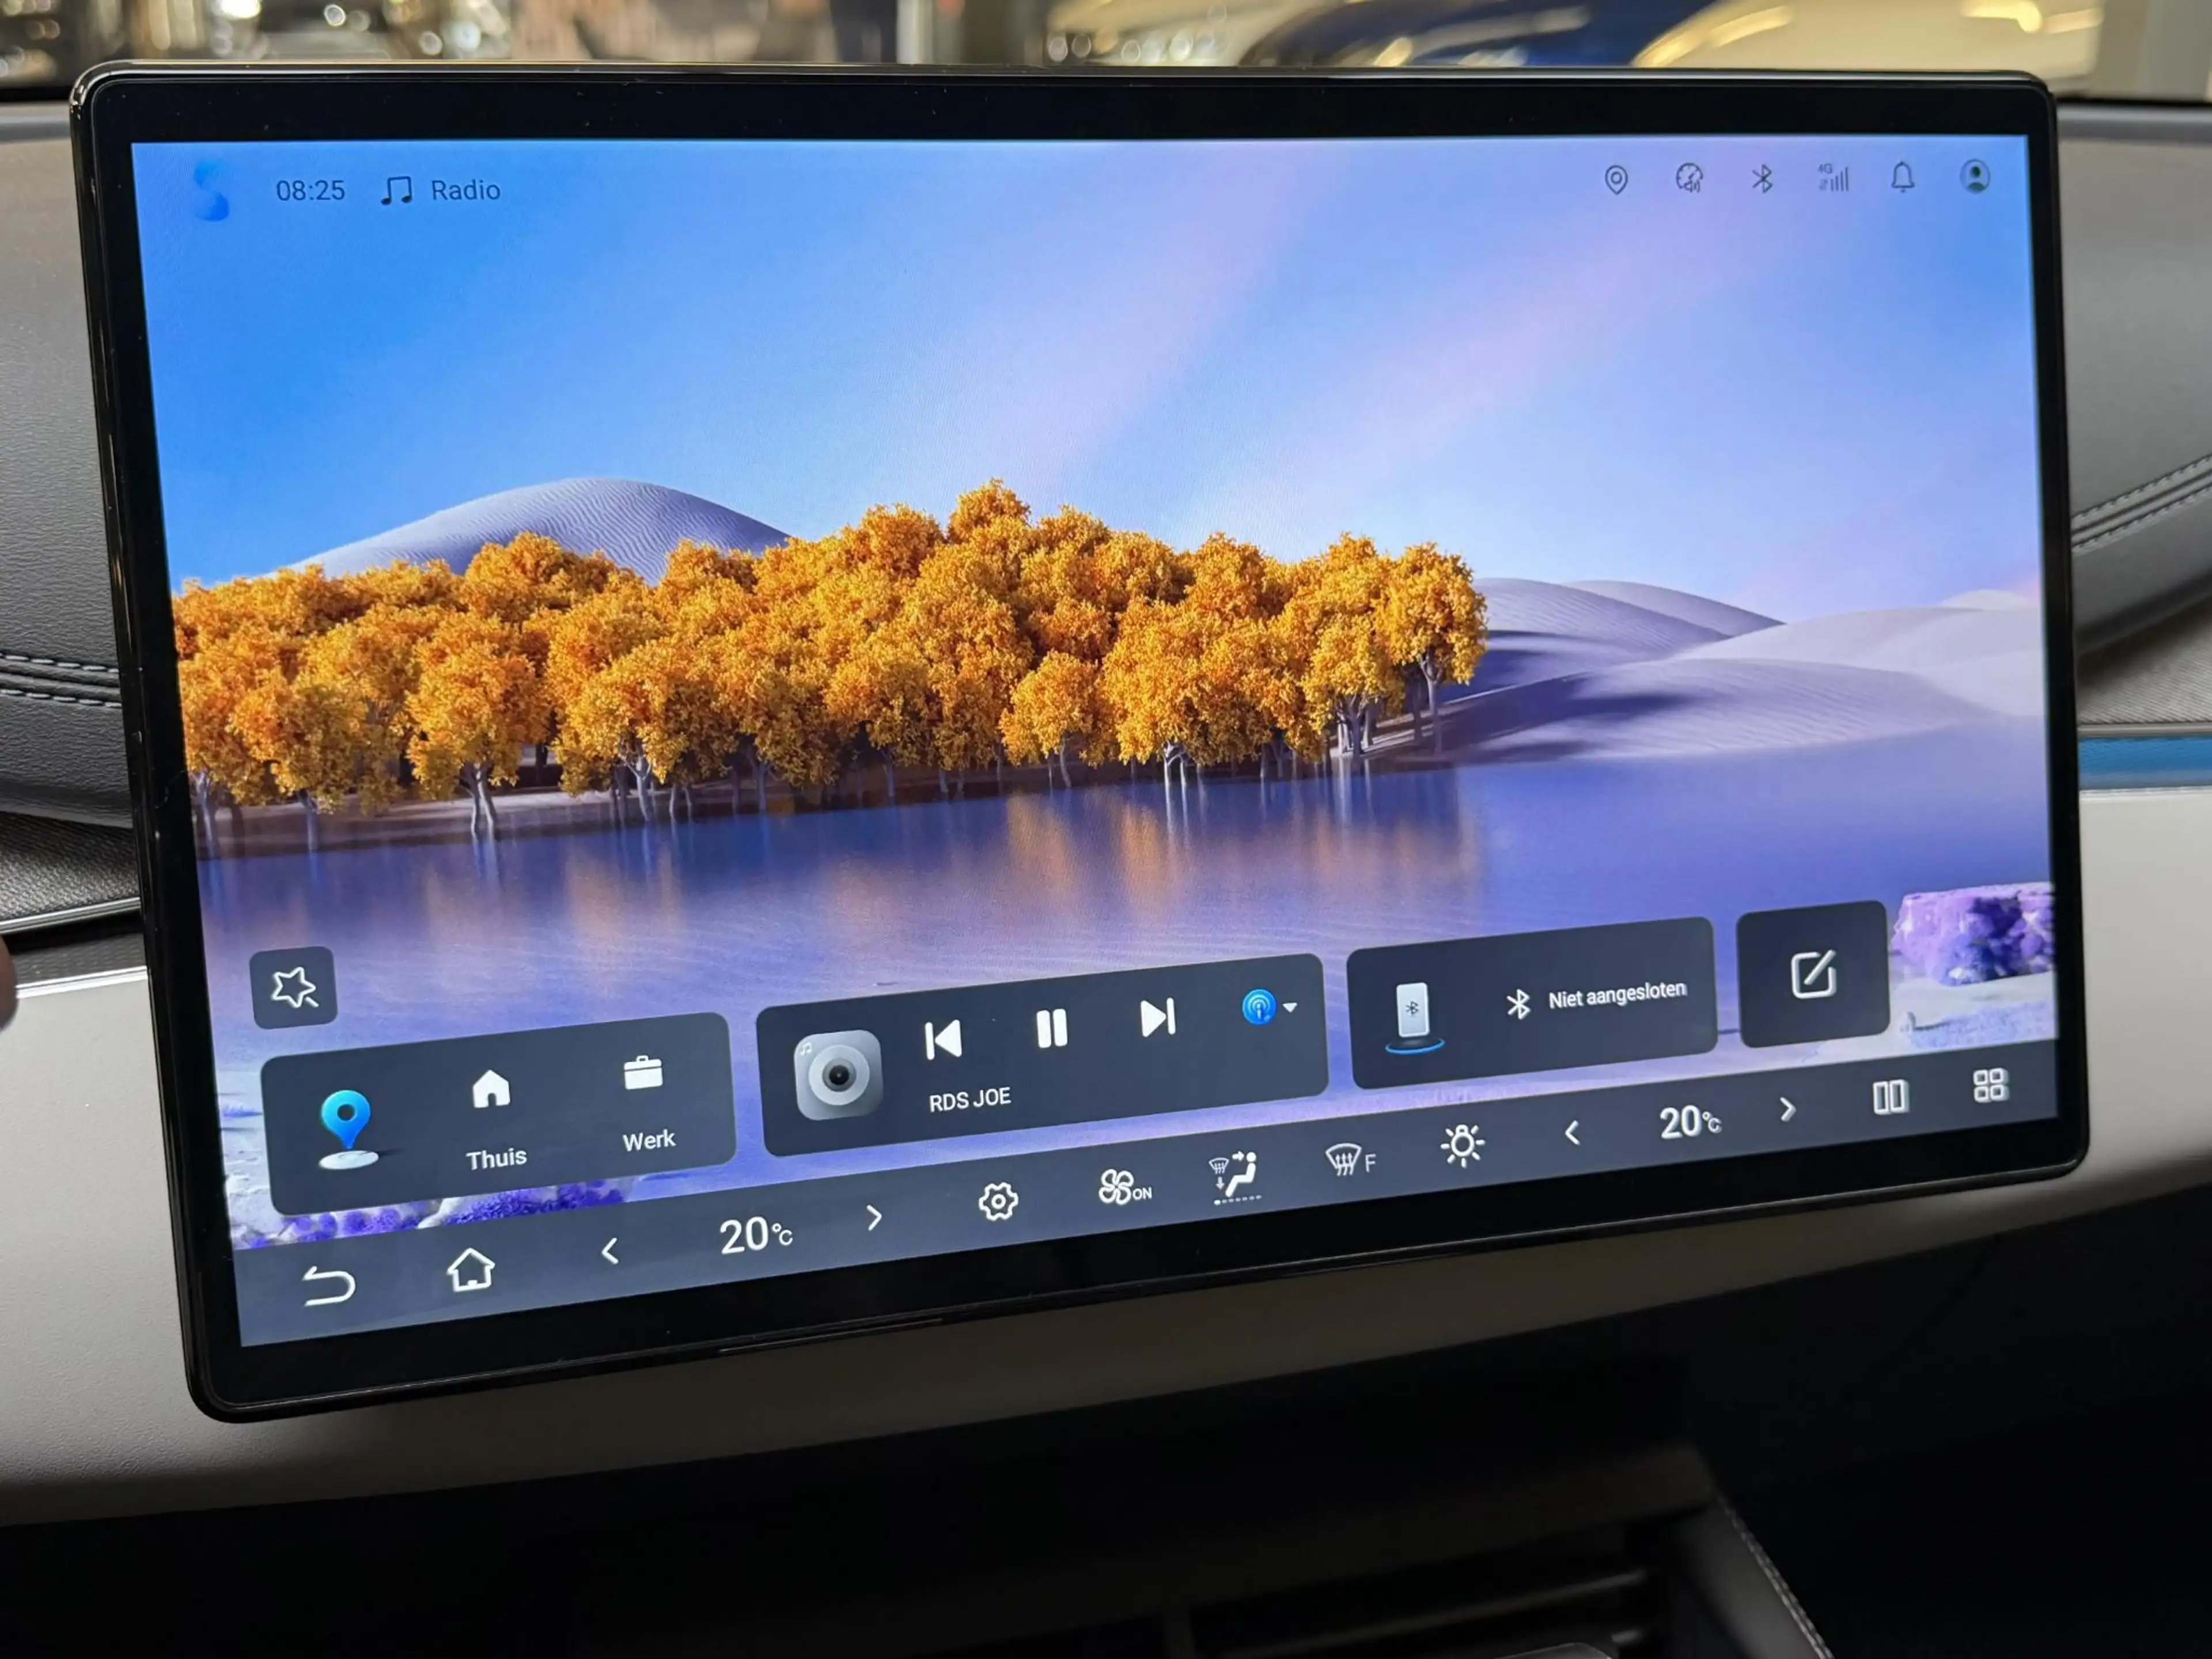Skip to next radio station
2212x1659 pixels.
tap(1158, 1018)
